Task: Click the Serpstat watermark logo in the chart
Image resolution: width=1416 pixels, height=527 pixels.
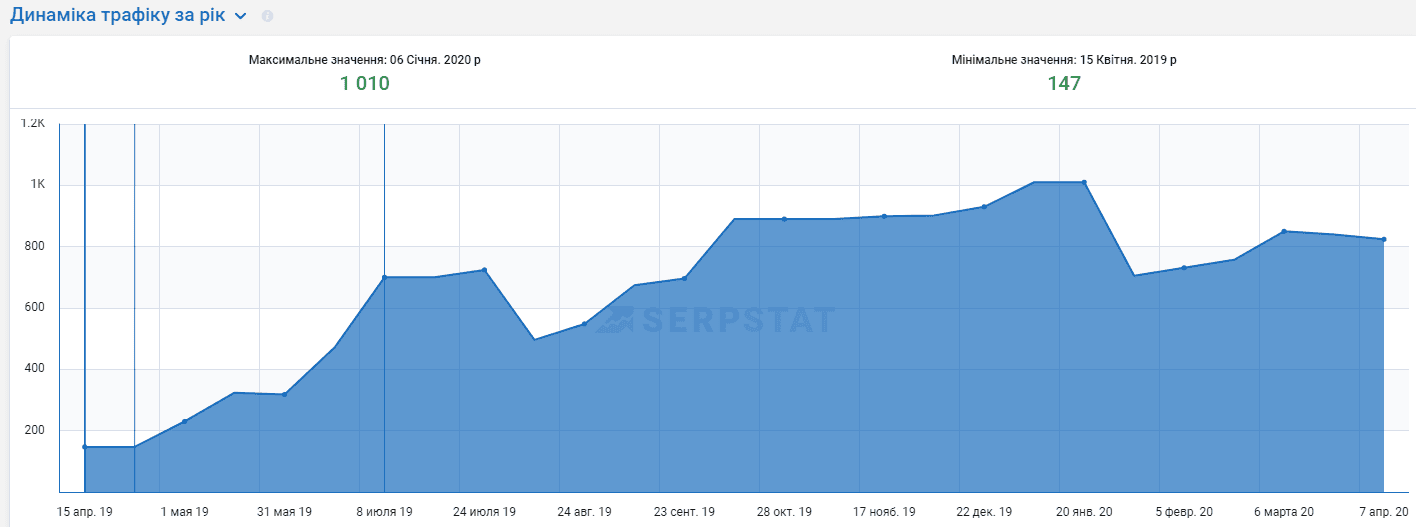Action: [716, 320]
